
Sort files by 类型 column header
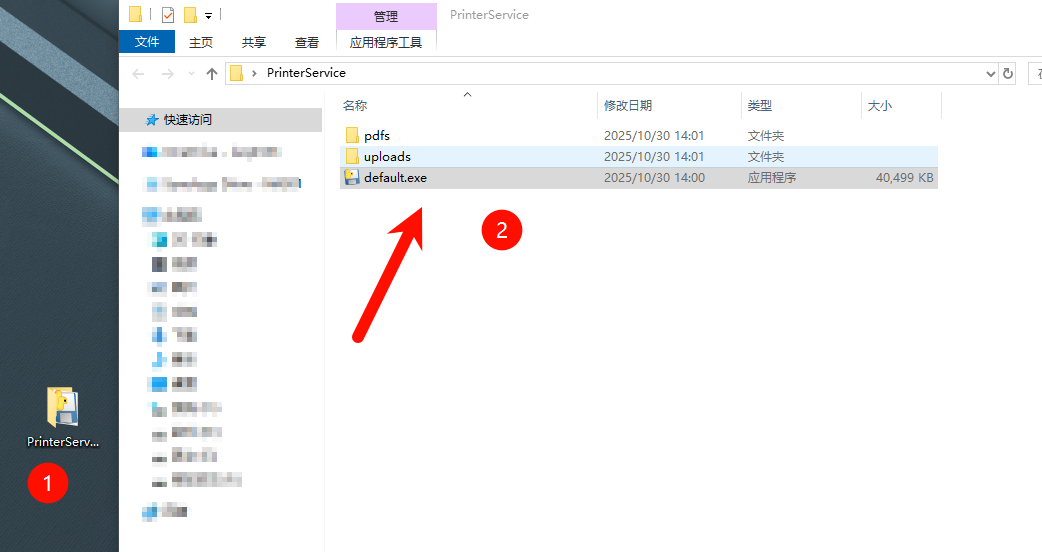[760, 106]
